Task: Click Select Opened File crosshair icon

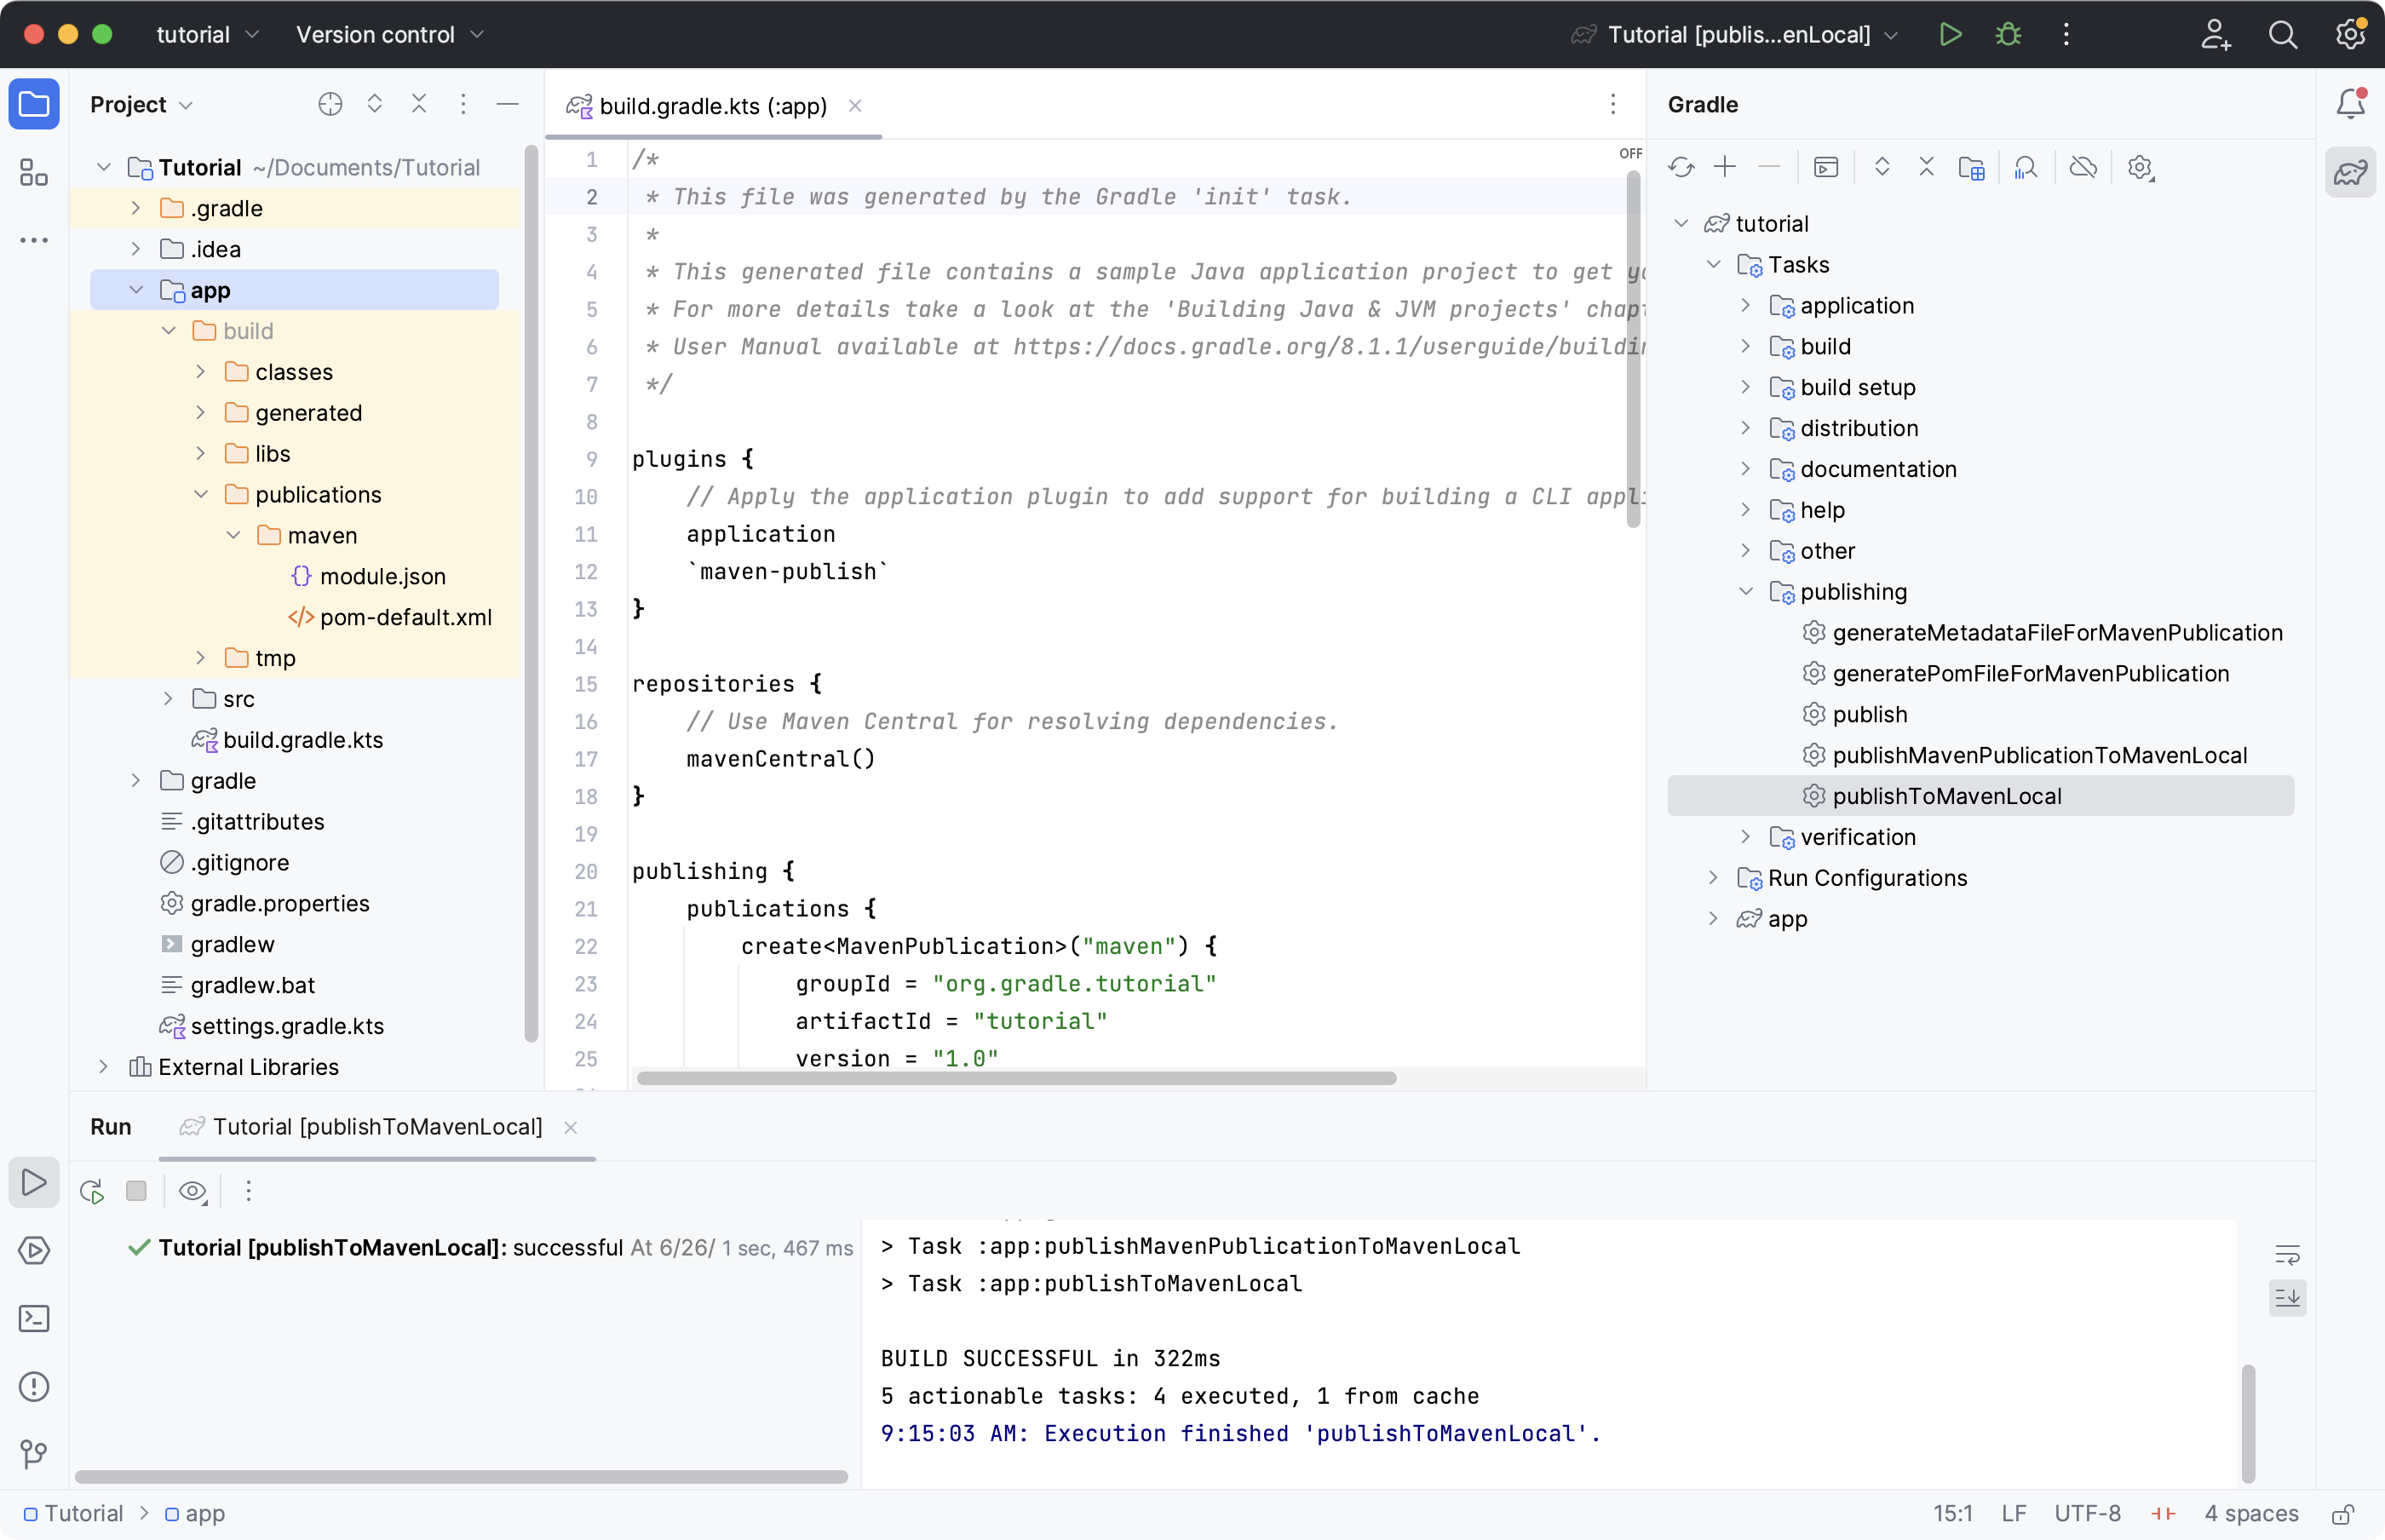Action: tap(330, 104)
